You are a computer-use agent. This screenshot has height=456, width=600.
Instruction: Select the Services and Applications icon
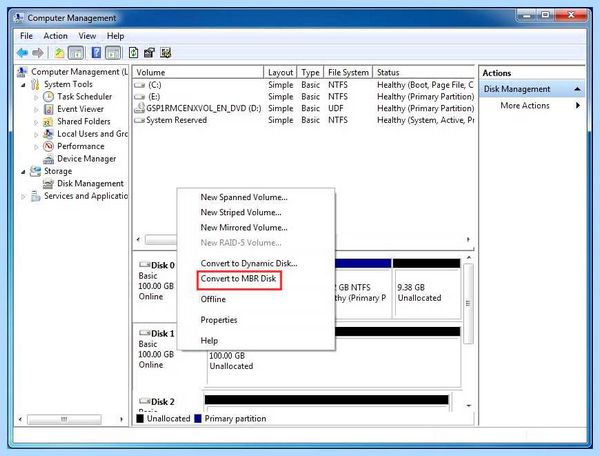[x=36, y=196]
